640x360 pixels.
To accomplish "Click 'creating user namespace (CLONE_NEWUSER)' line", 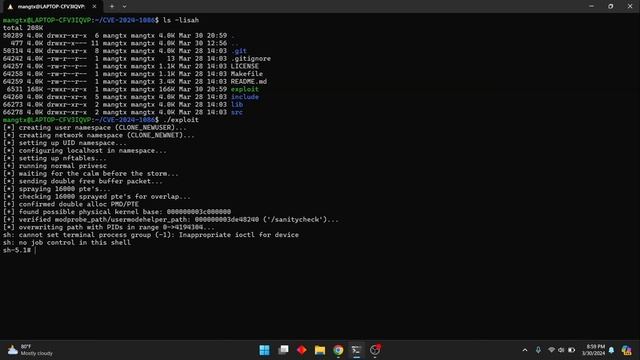I will click(95, 127).
